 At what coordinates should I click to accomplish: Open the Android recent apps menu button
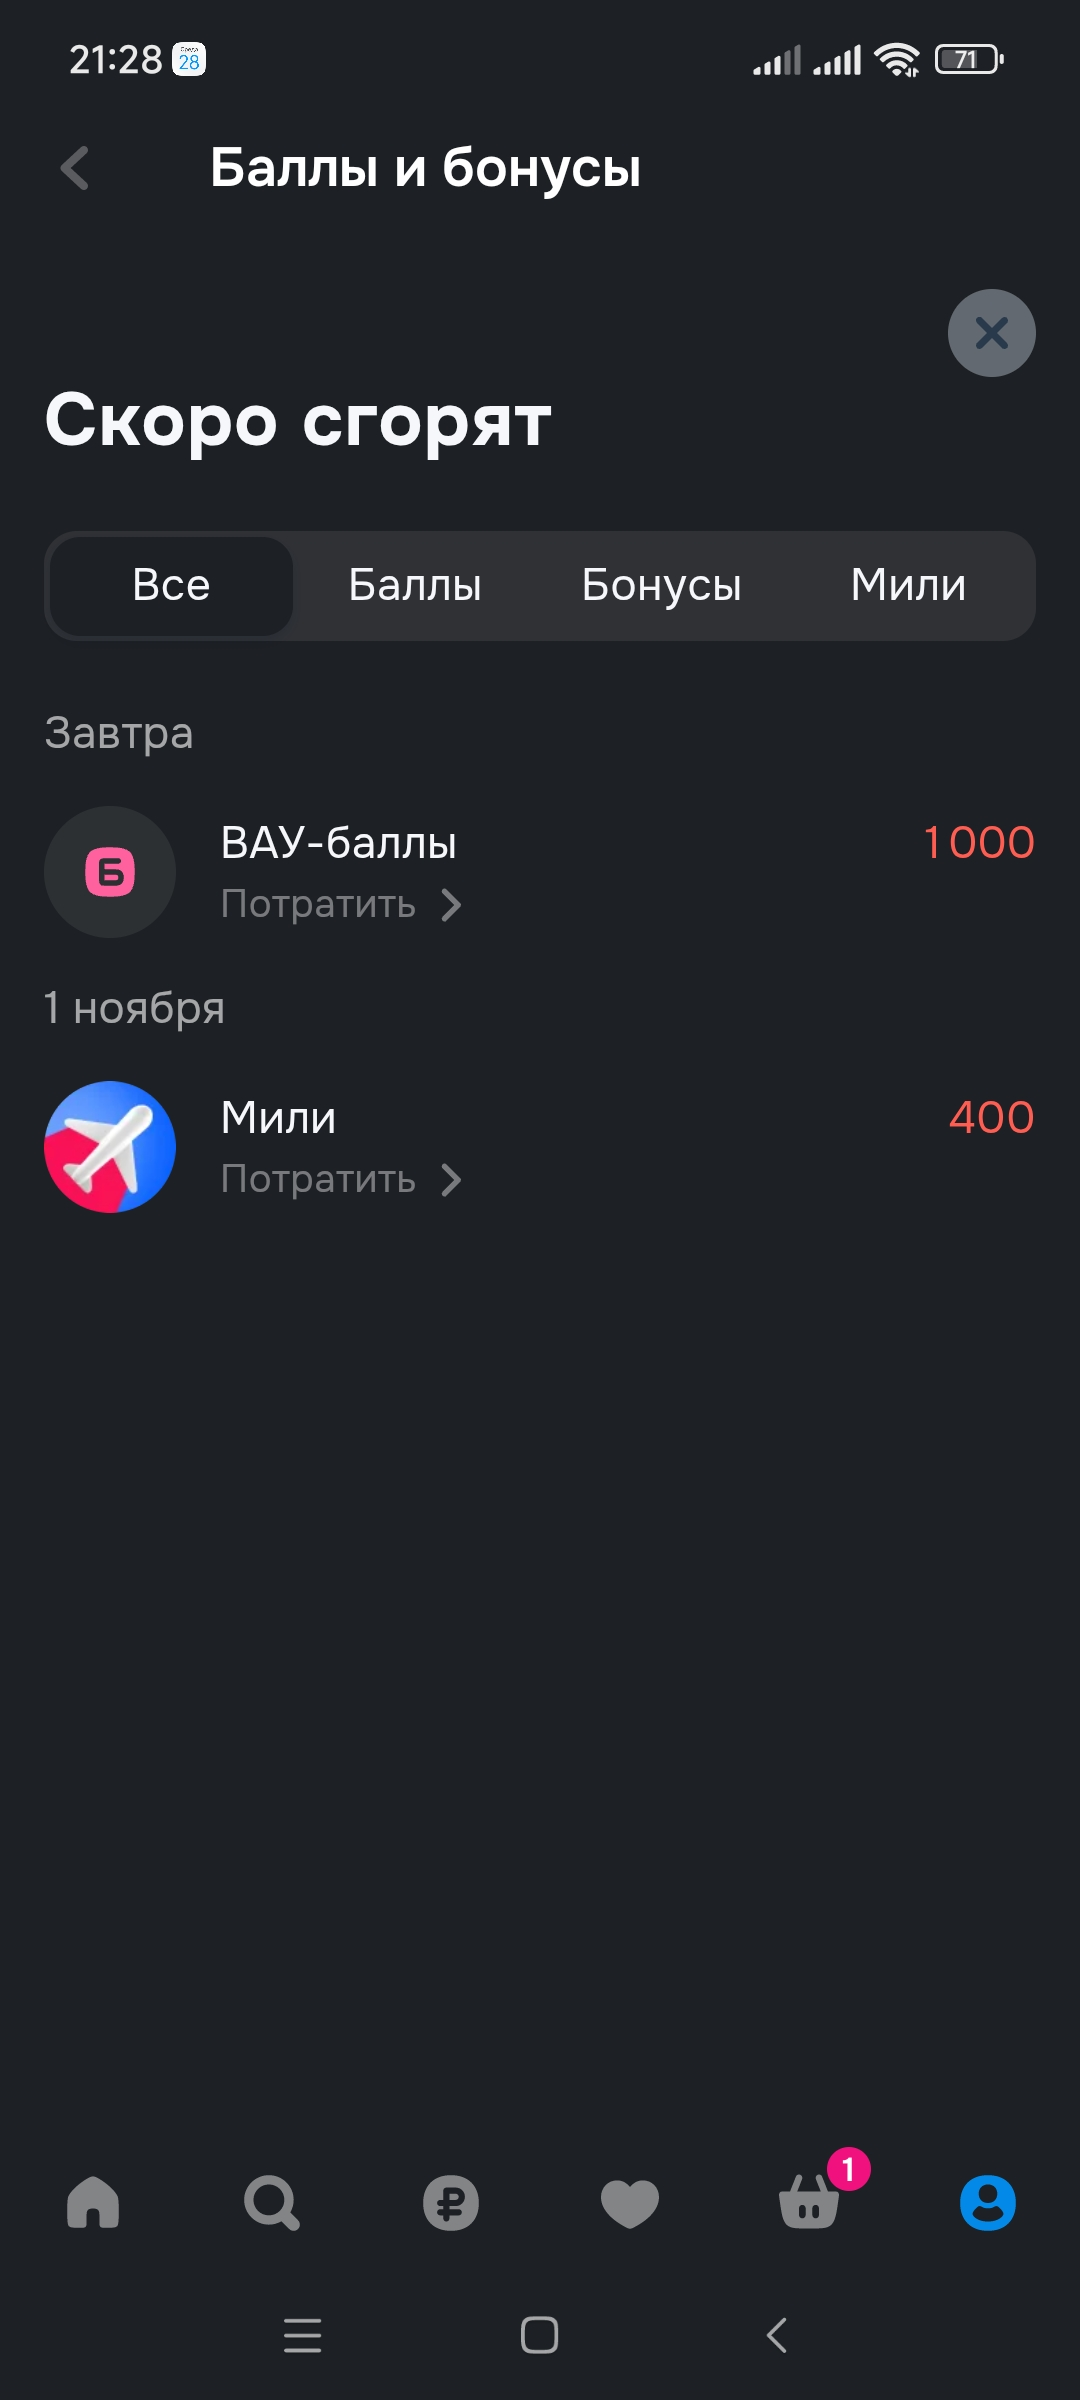[302, 2336]
